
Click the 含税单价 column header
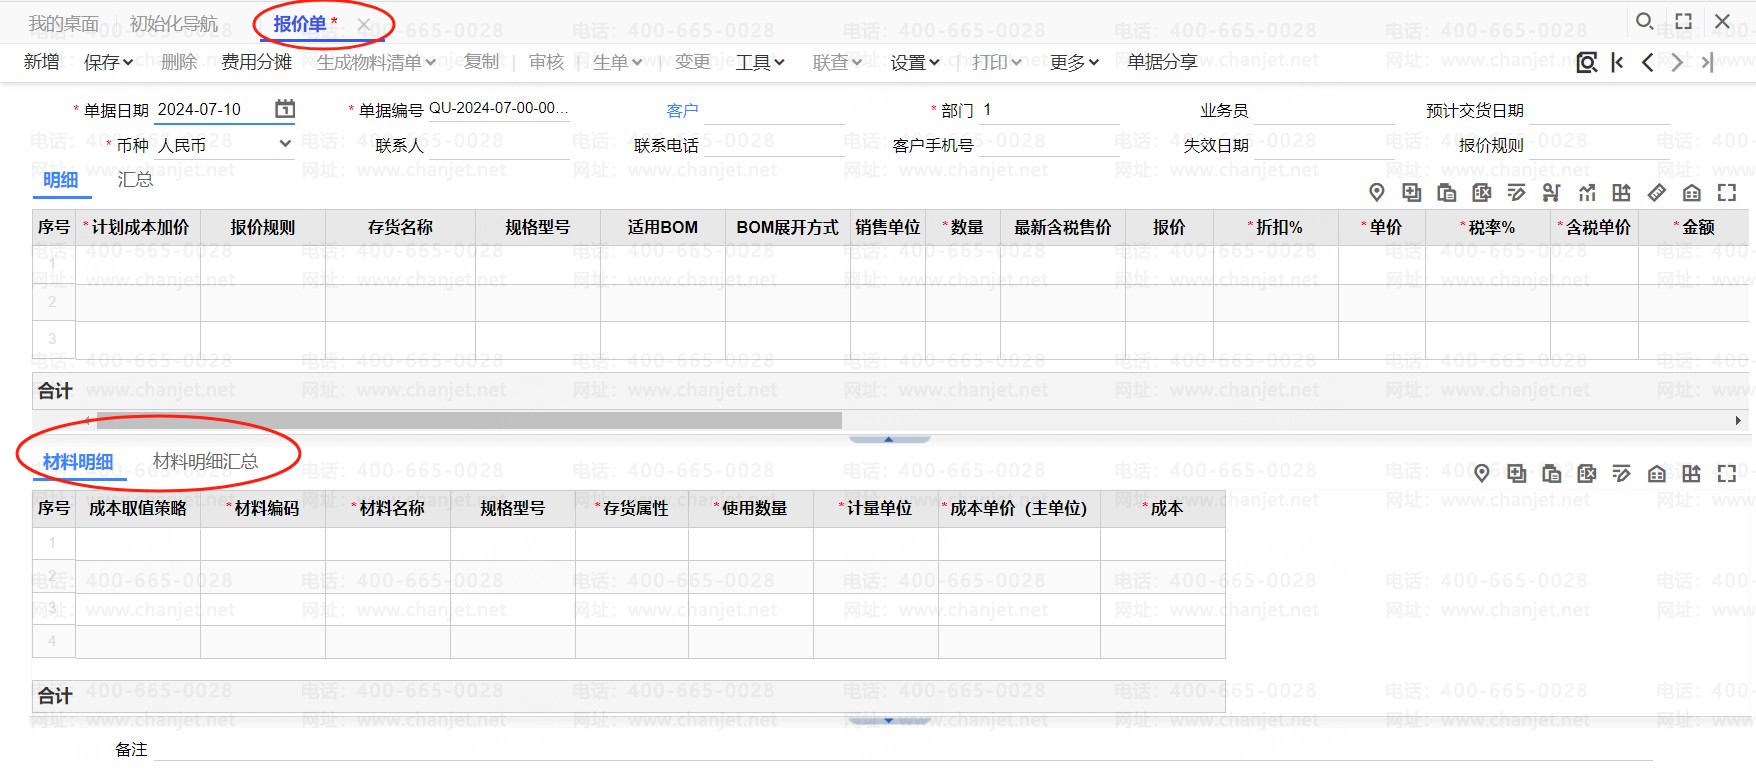[1594, 227]
